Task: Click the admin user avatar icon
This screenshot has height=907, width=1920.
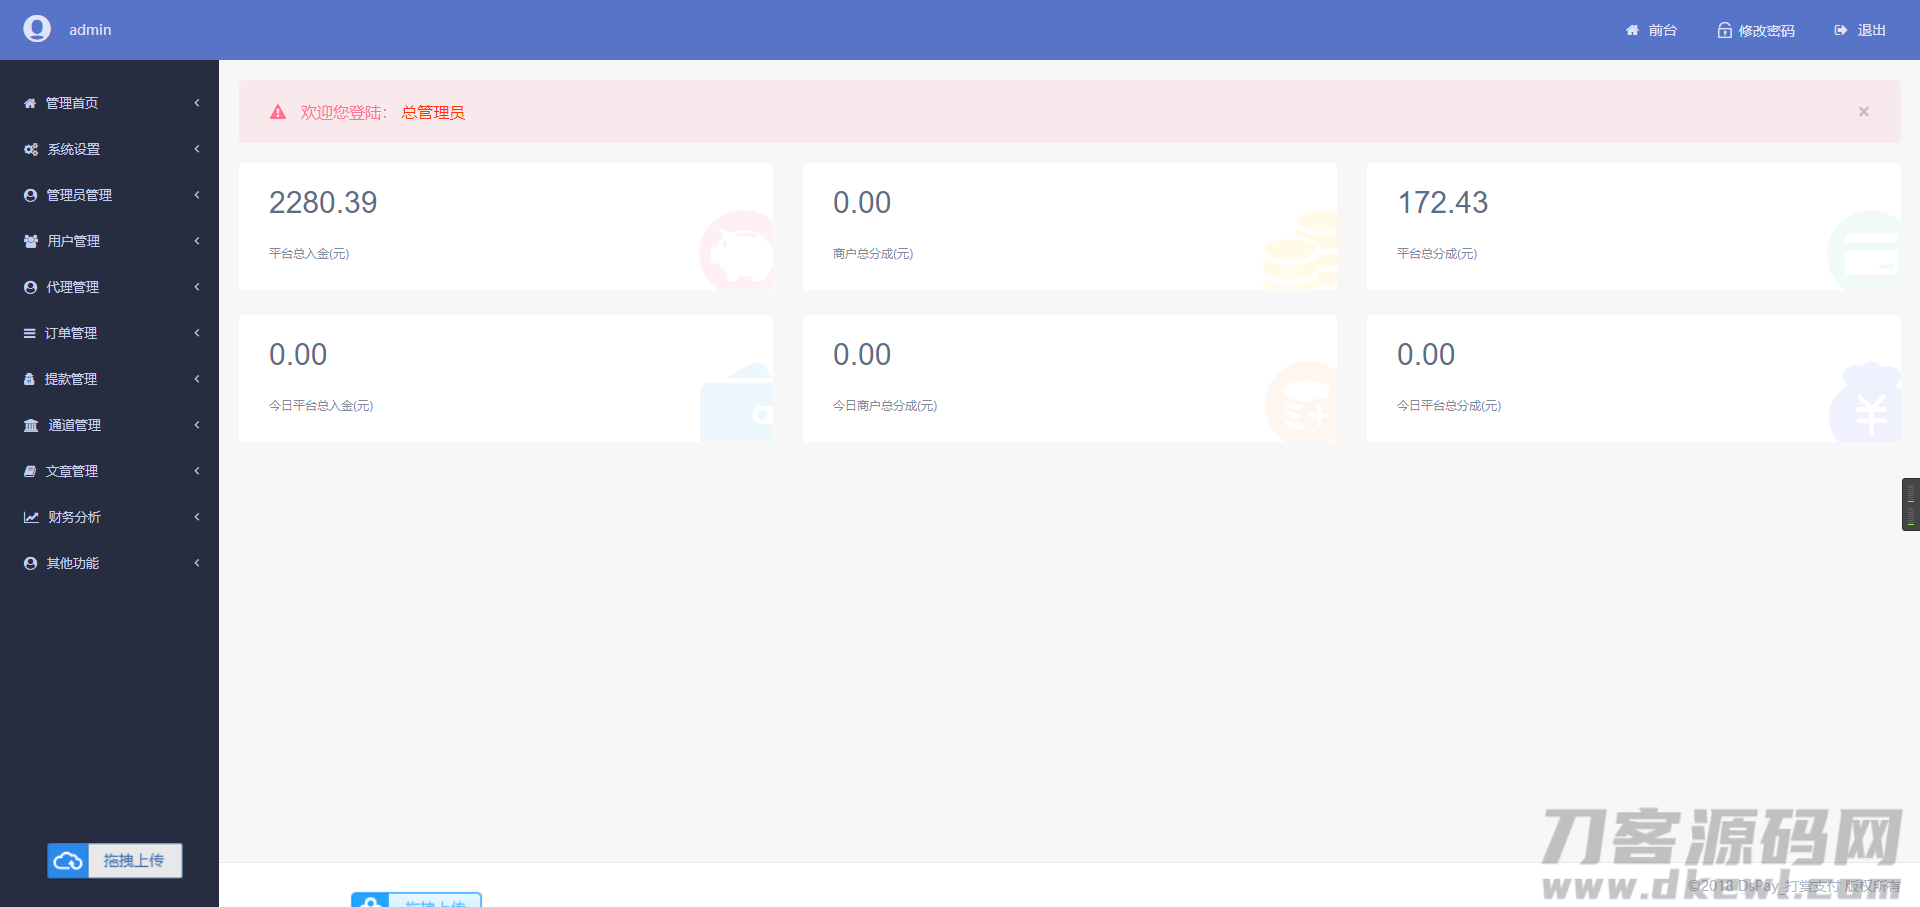Action: coord(37,29)
